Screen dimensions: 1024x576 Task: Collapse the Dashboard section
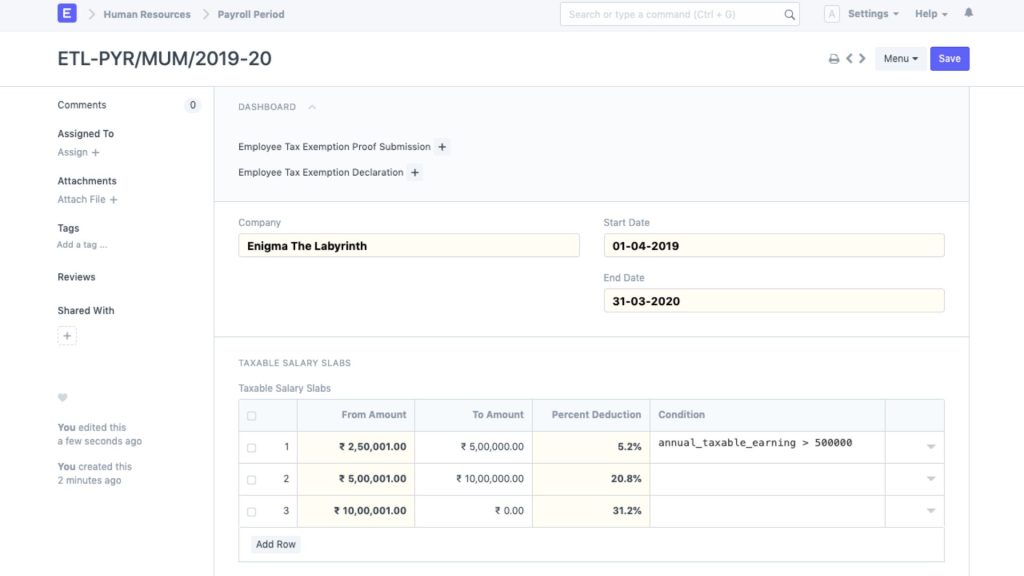[312, 106]
